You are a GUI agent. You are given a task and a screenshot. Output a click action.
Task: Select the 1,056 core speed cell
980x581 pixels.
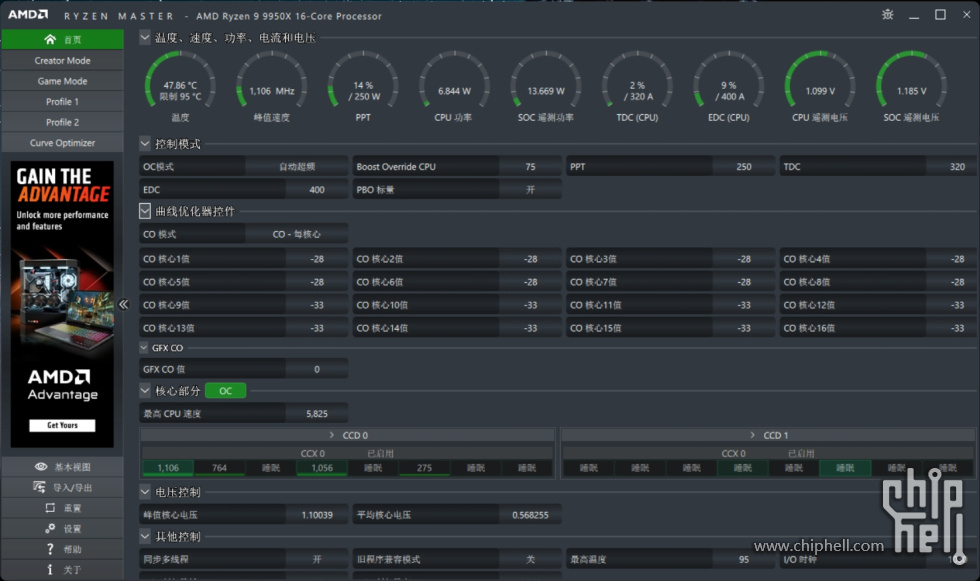tap(322, 468)
